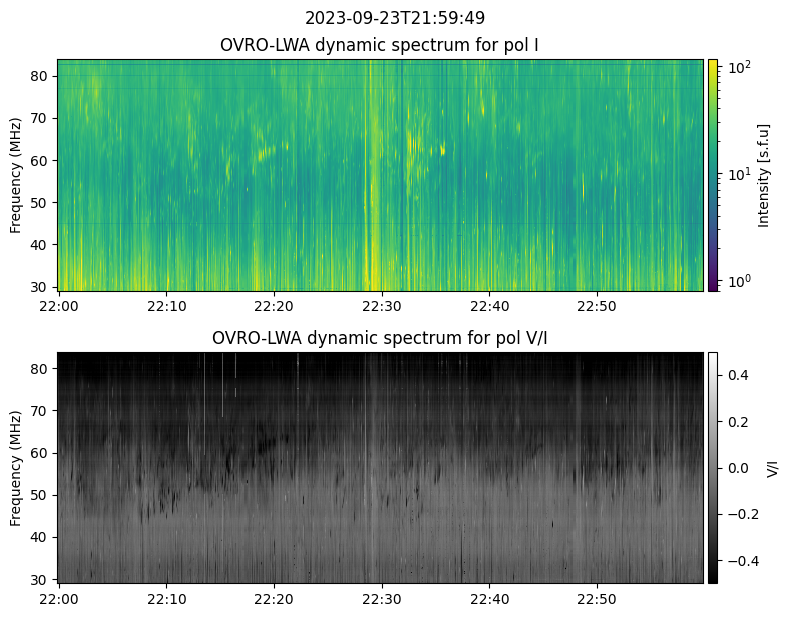Click the Intensity [s.f.u] colorbar label
The width and height of the screenshot is (790, 617).
click(x=765, y=175)
